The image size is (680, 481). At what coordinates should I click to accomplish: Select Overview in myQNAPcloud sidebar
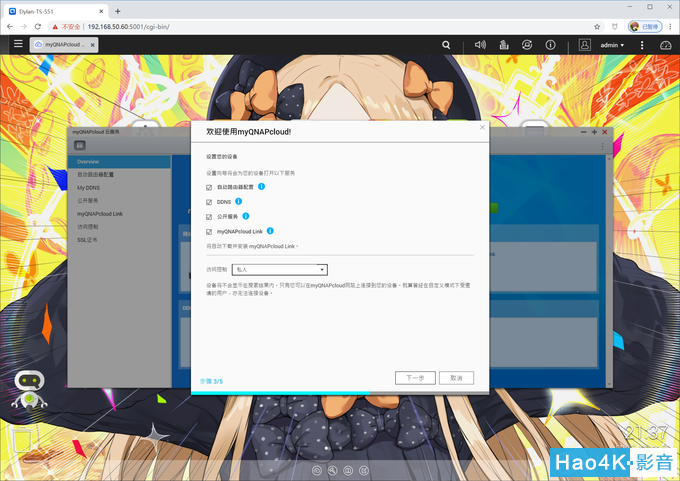119,162
